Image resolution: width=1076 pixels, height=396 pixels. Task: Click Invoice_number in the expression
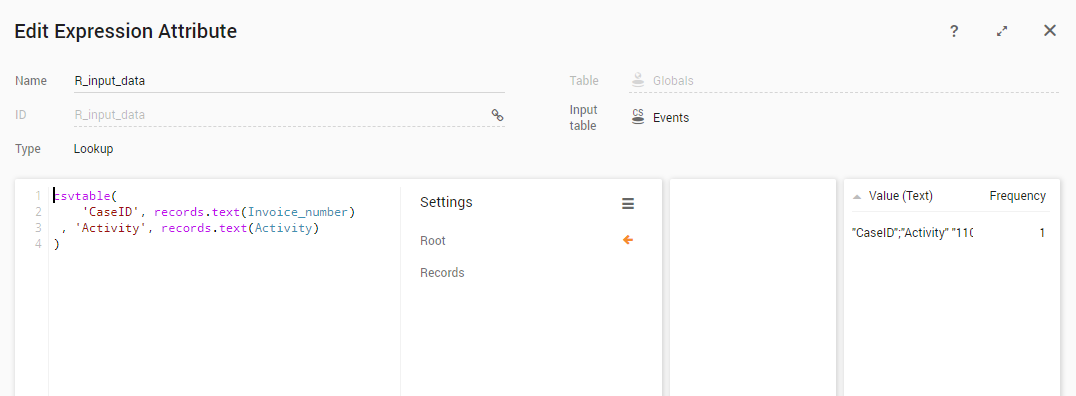click(298, 212)
